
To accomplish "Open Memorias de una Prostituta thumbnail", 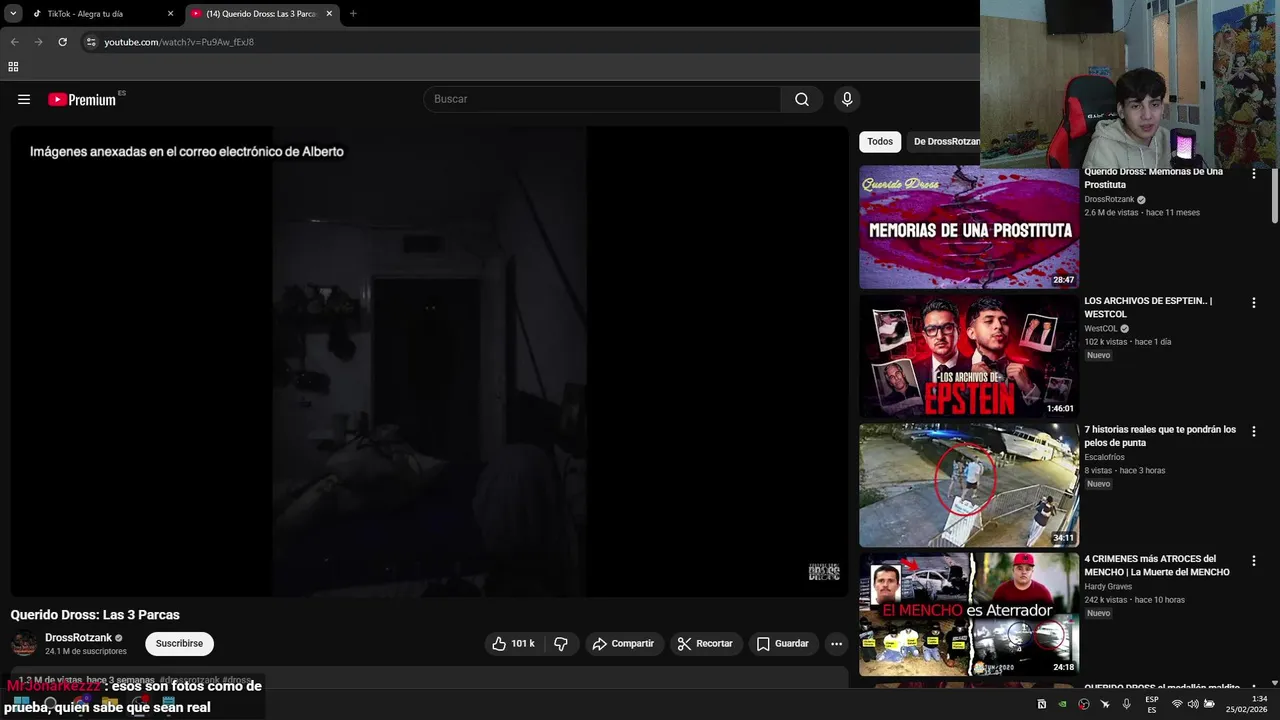I will (x=969, y=227).
